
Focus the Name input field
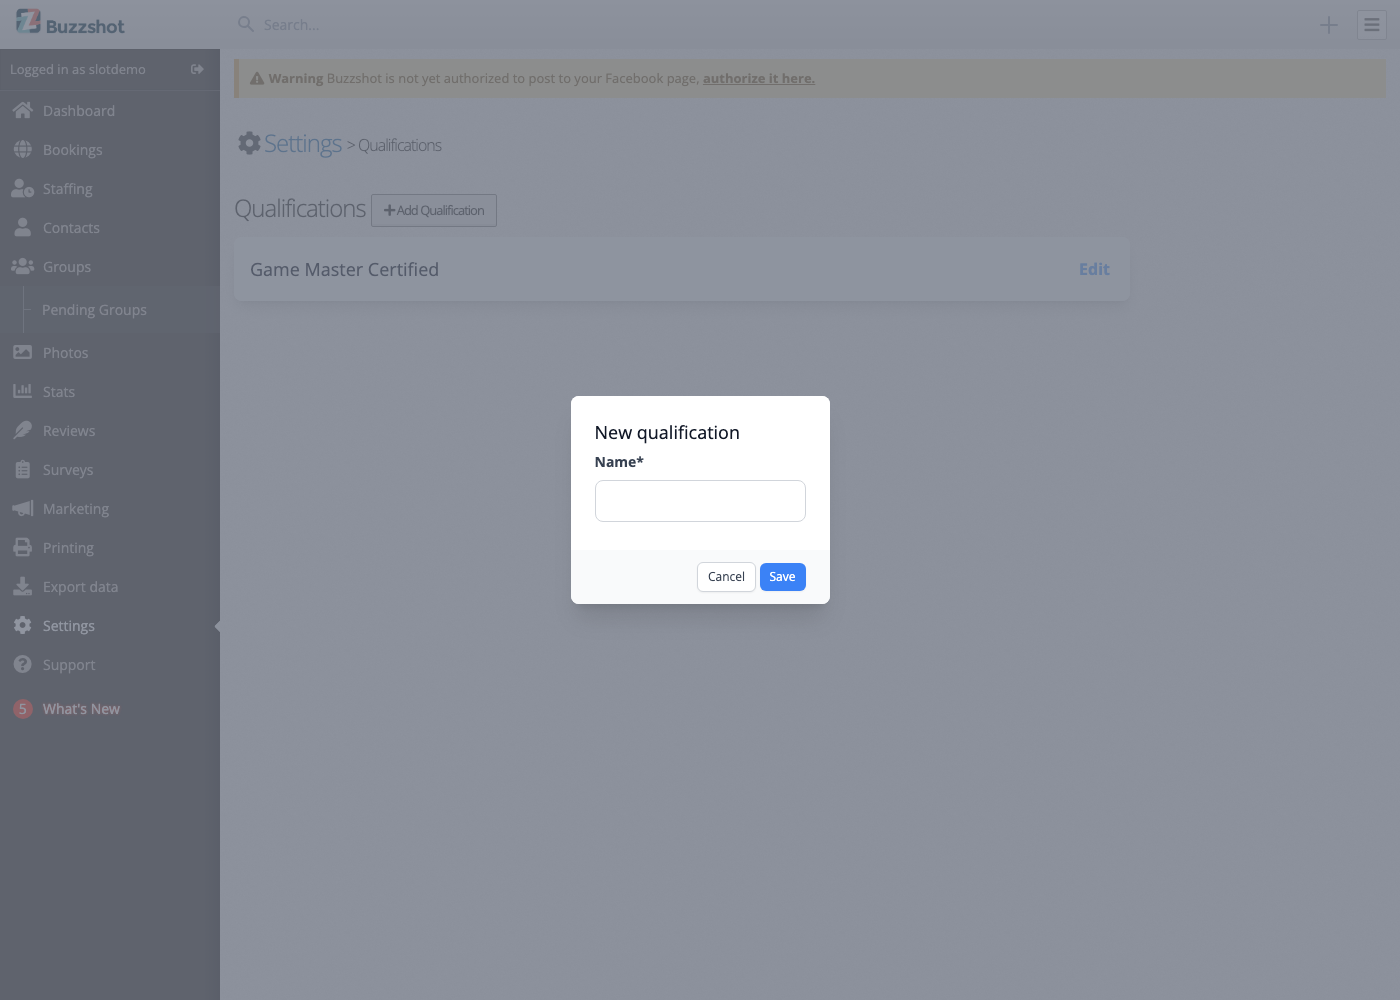[700, 501]
